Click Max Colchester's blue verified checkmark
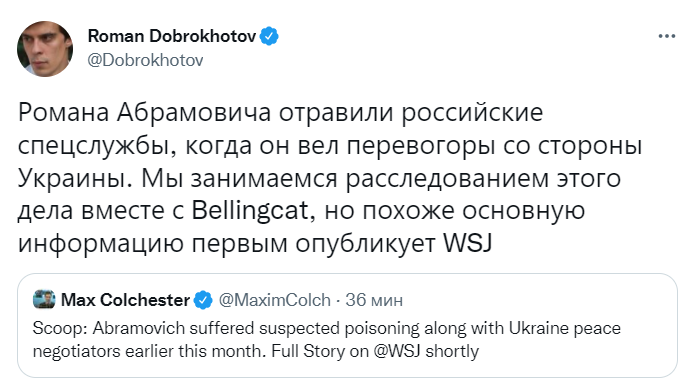Screen dimensions: 693x387 [203, 300]
